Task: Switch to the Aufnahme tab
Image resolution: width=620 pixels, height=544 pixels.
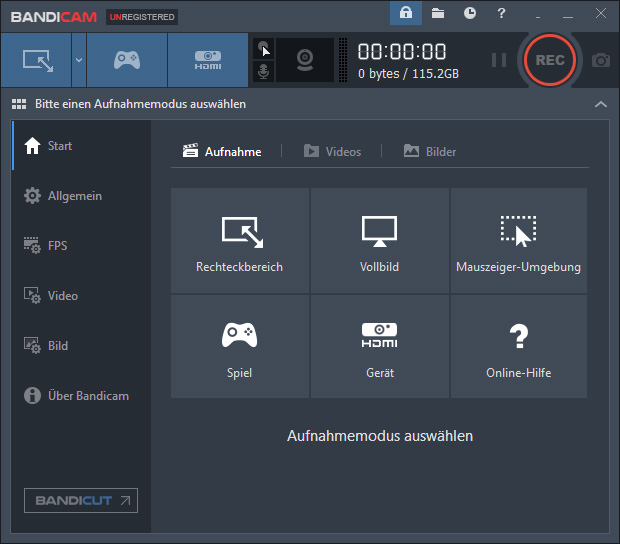Action: 222,151
